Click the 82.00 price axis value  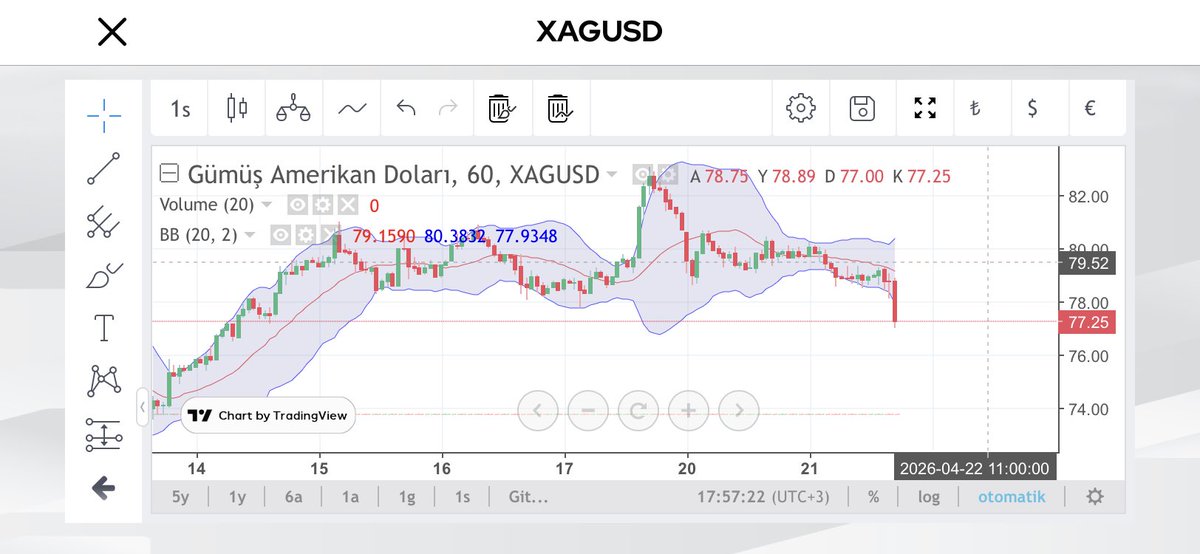click(1088, 196)
